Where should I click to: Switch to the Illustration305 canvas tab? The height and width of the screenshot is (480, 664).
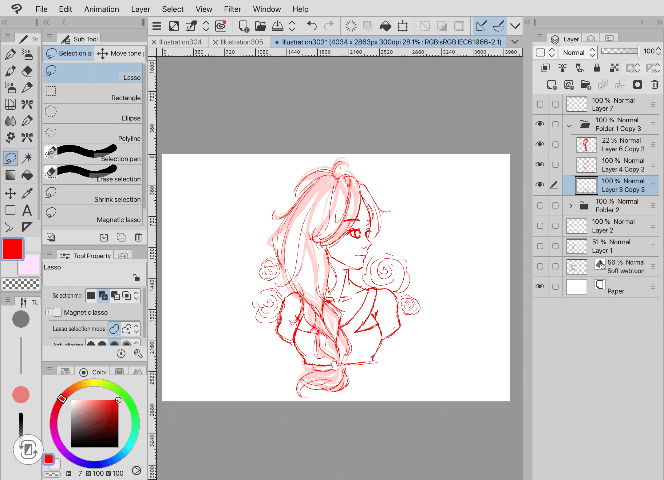(x=242, y=42)
